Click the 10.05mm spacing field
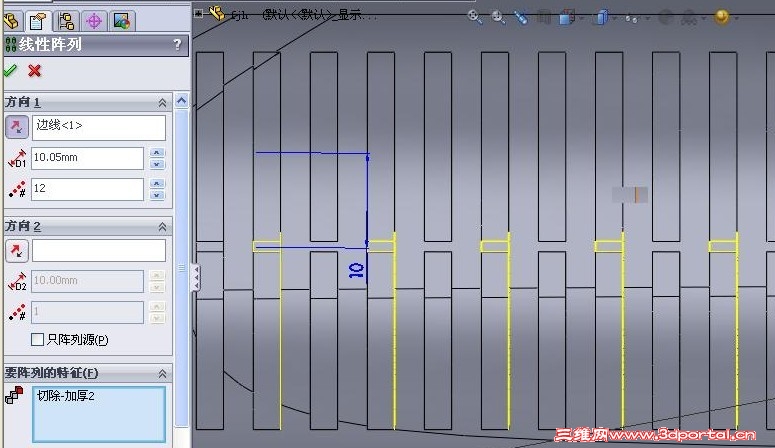 click(x=87, y=158)
